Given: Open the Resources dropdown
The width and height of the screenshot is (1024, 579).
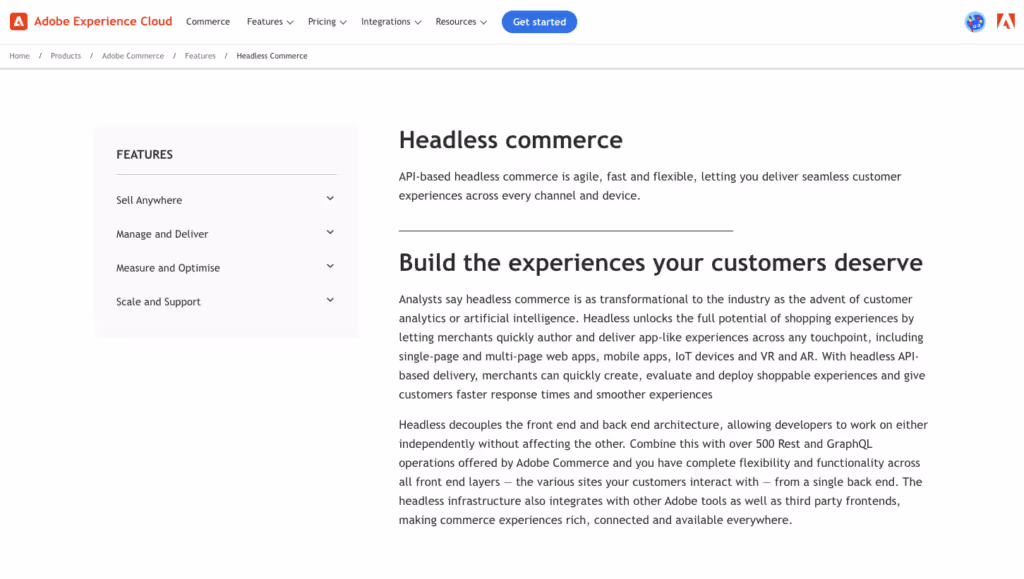Looking at the screenshot, I should pos(460,21).
